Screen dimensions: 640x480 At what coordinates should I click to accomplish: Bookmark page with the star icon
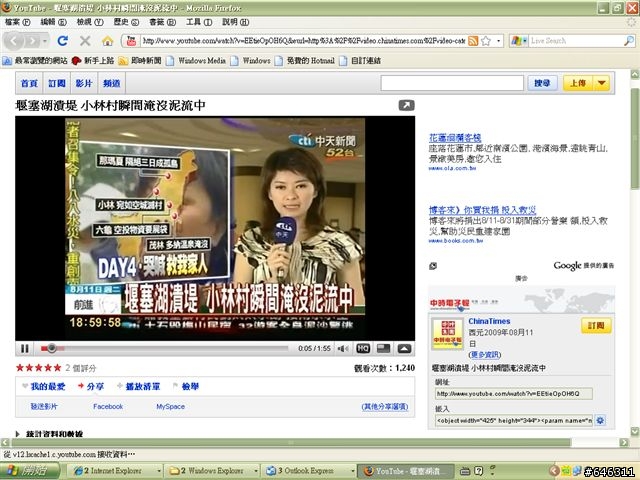(486, 41)
